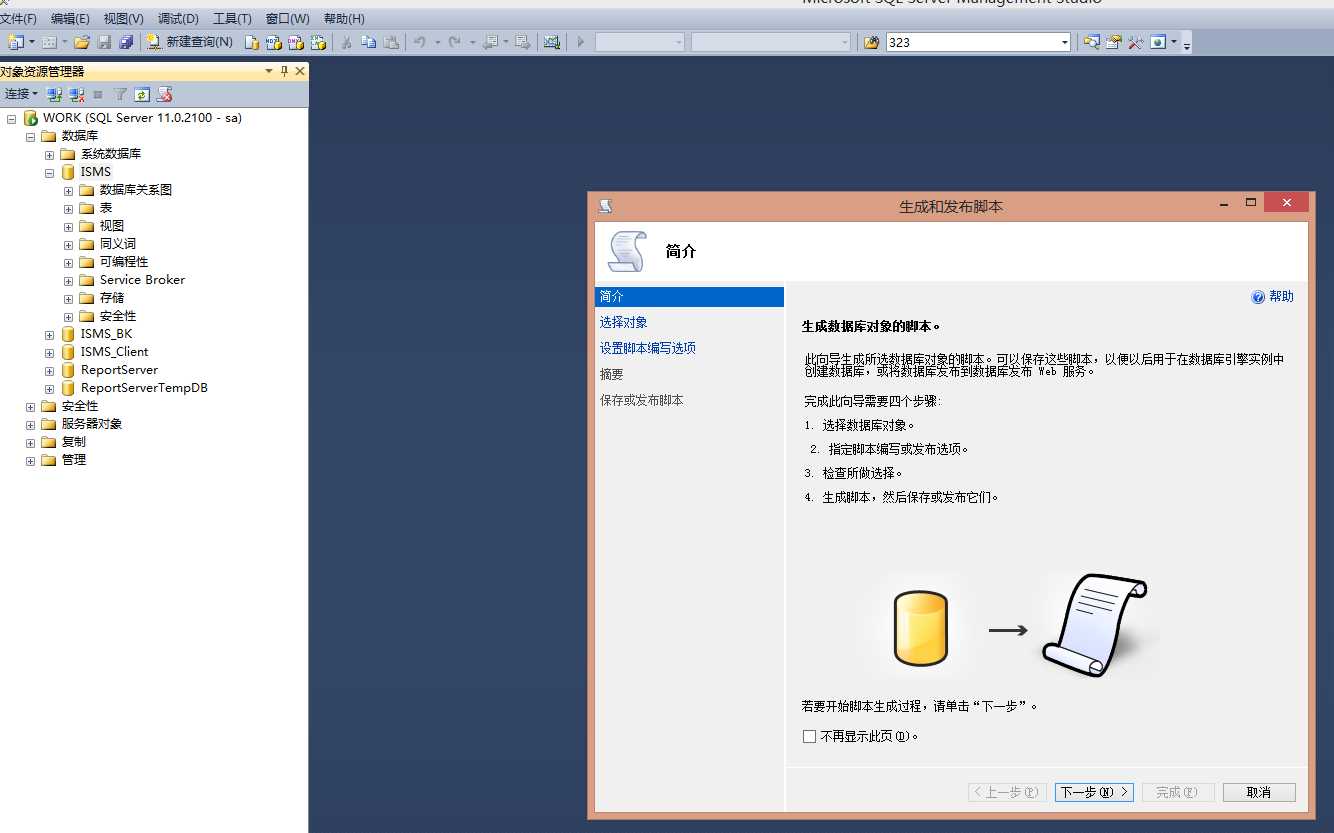Click the DMX query toolbar icon
Image resolution: width=1334 pixels, height=833 pixels.
[x=296, y=42]
